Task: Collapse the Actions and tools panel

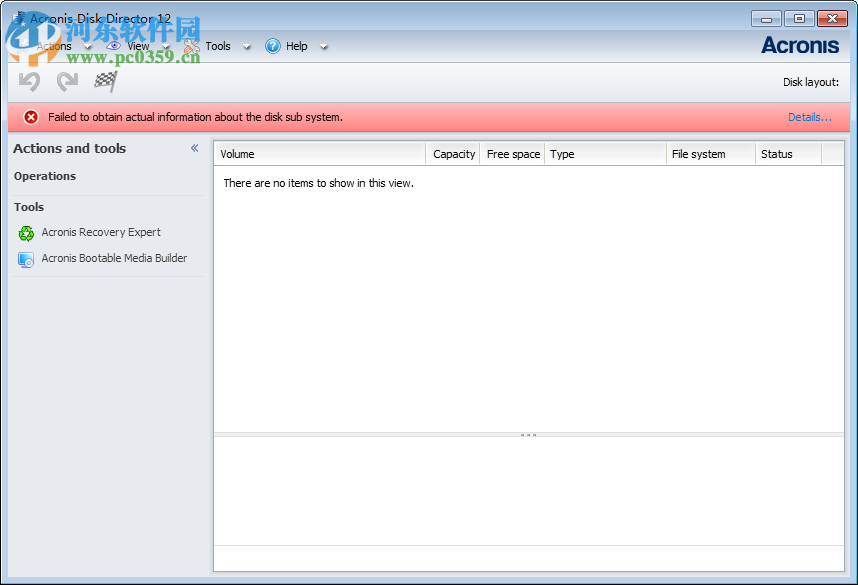Action: tap(194, 147)
